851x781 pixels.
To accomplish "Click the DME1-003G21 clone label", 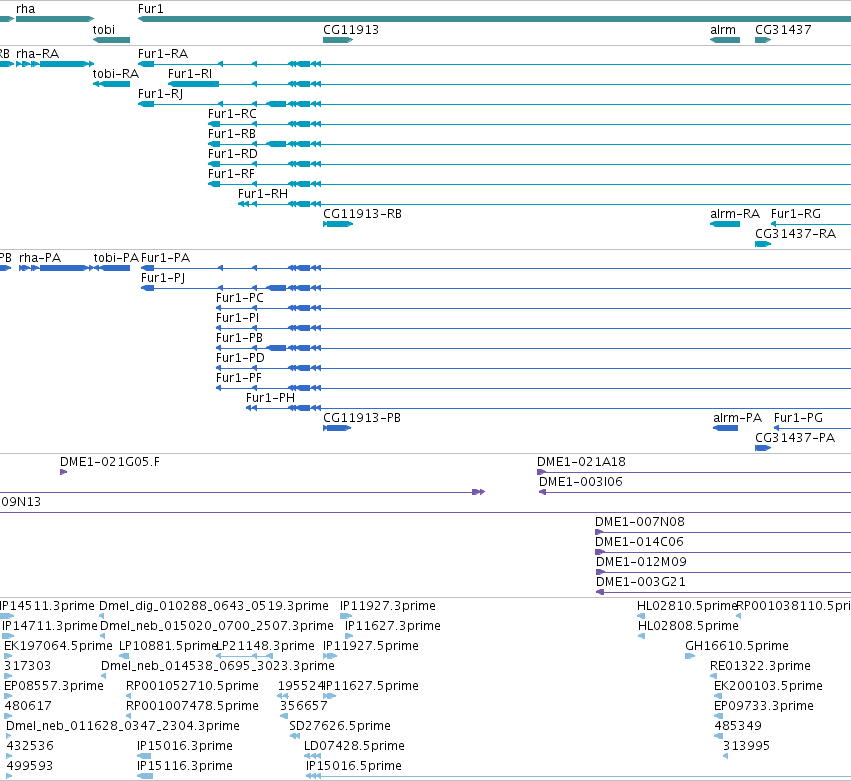I will 641,582.
